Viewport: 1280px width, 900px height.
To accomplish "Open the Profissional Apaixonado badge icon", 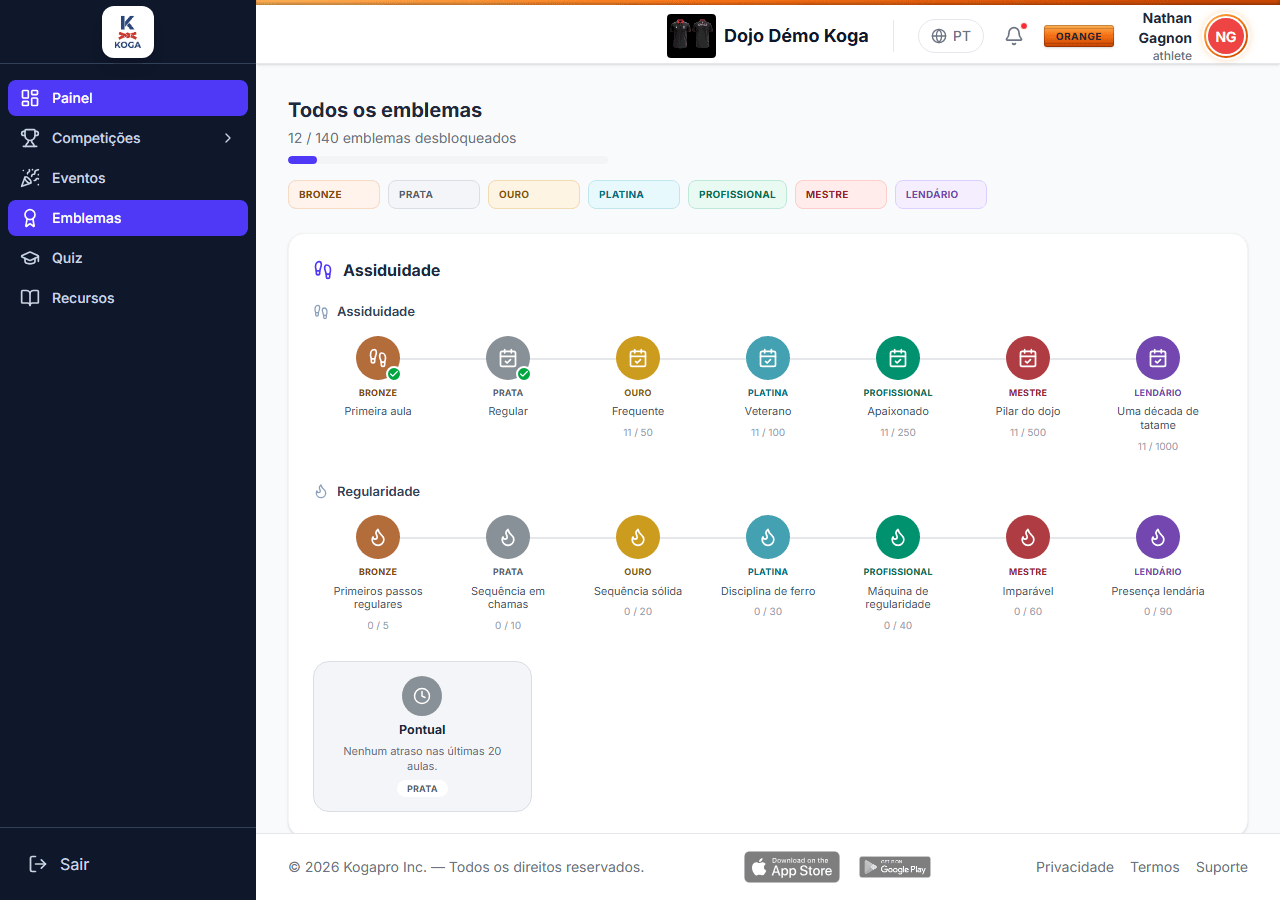I will click(898, 358).
